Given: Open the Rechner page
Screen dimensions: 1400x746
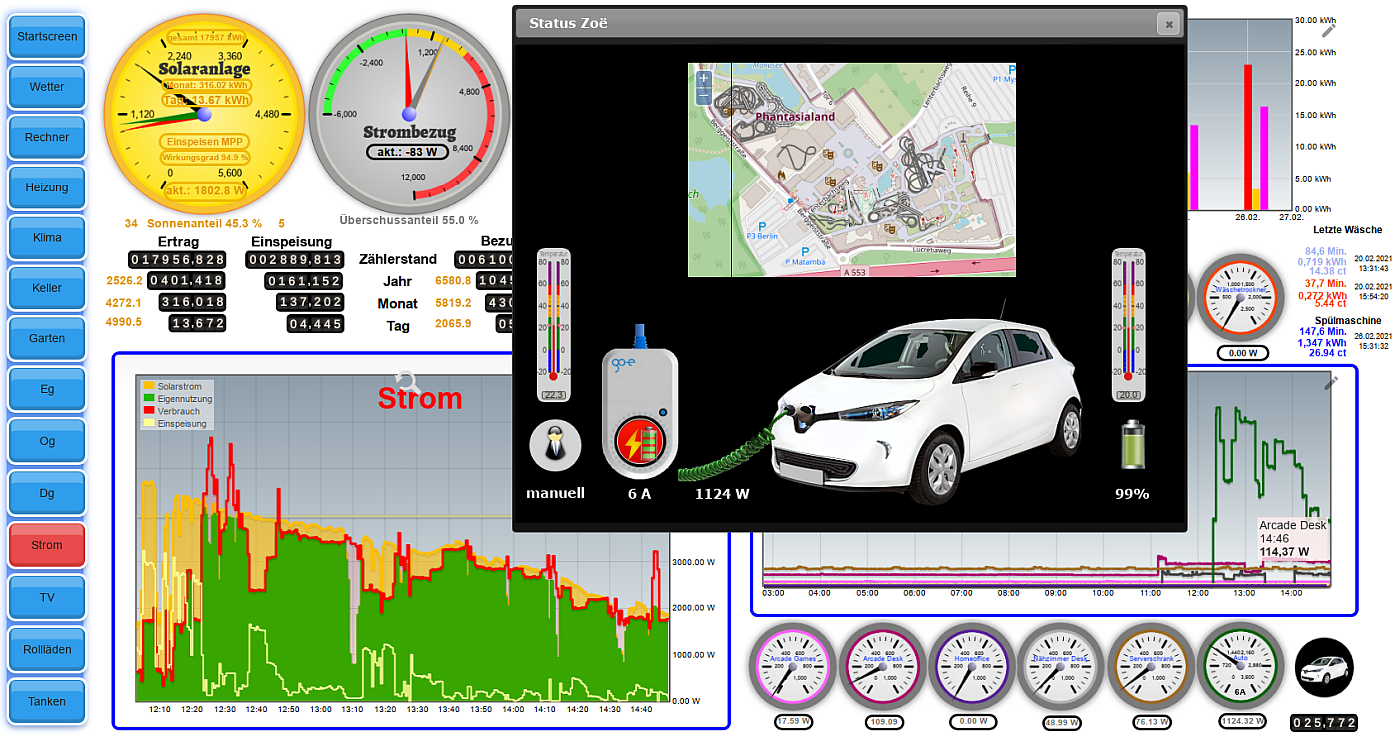Looking at the screenshot, I should (47, 137).
